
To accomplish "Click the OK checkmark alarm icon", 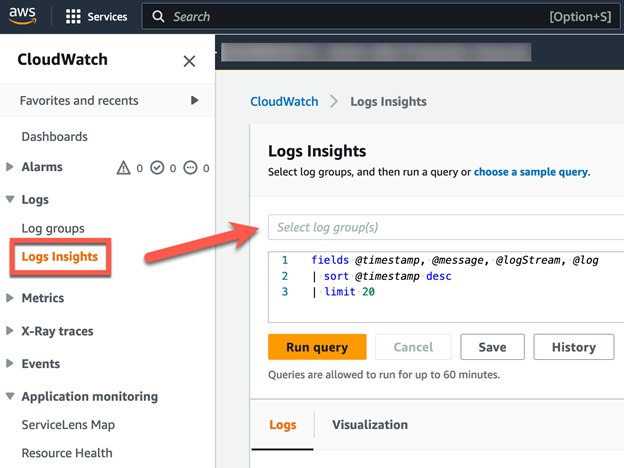I will tap(157, 168).
